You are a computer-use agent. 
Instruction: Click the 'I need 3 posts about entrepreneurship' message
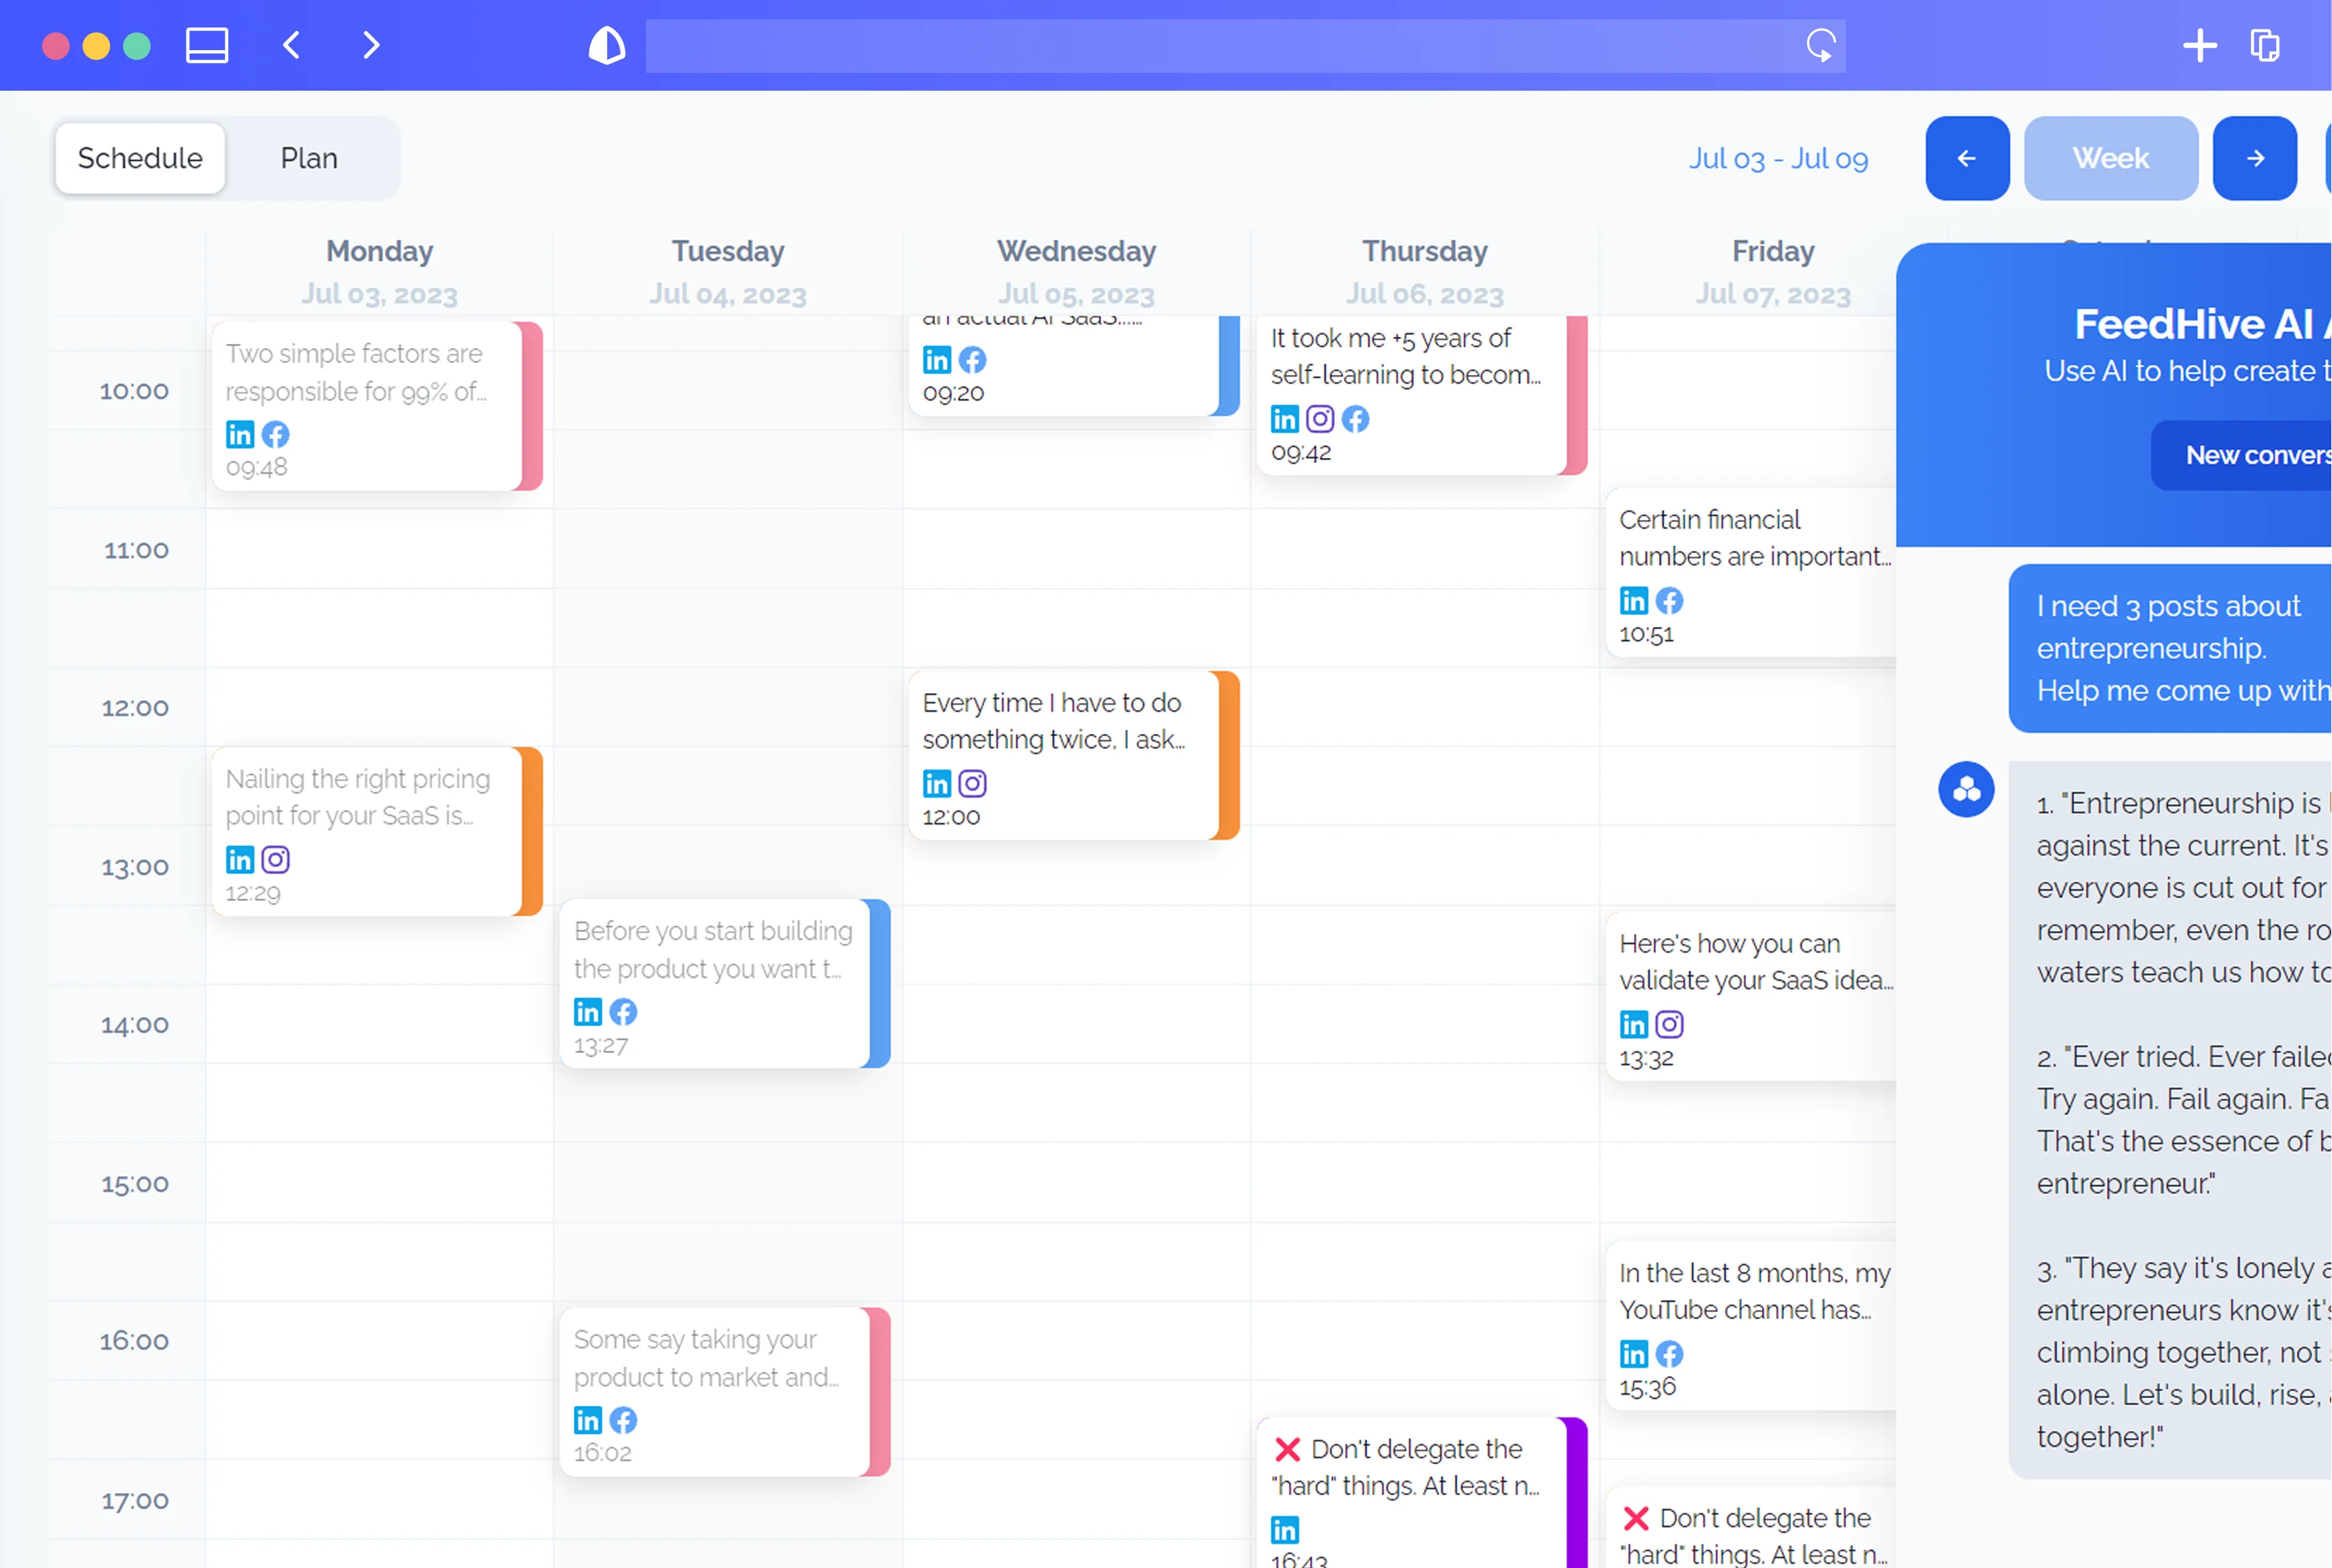click(2170, 648)
